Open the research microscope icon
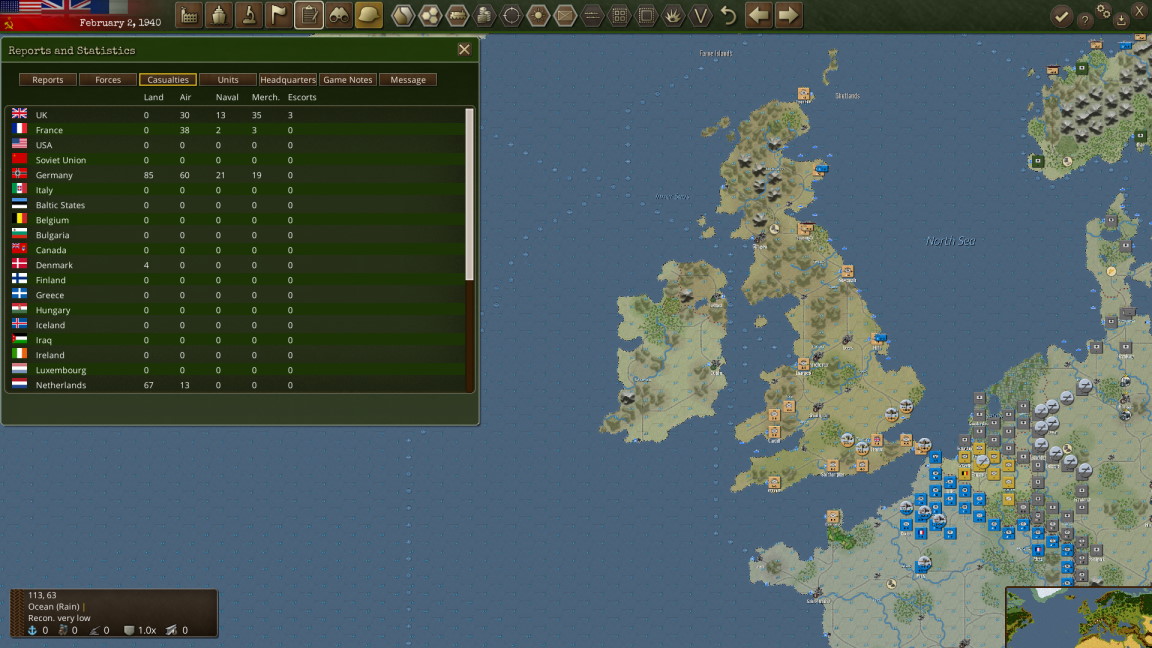Screen dimensions: 1152x648 click(x=249, y=15)
